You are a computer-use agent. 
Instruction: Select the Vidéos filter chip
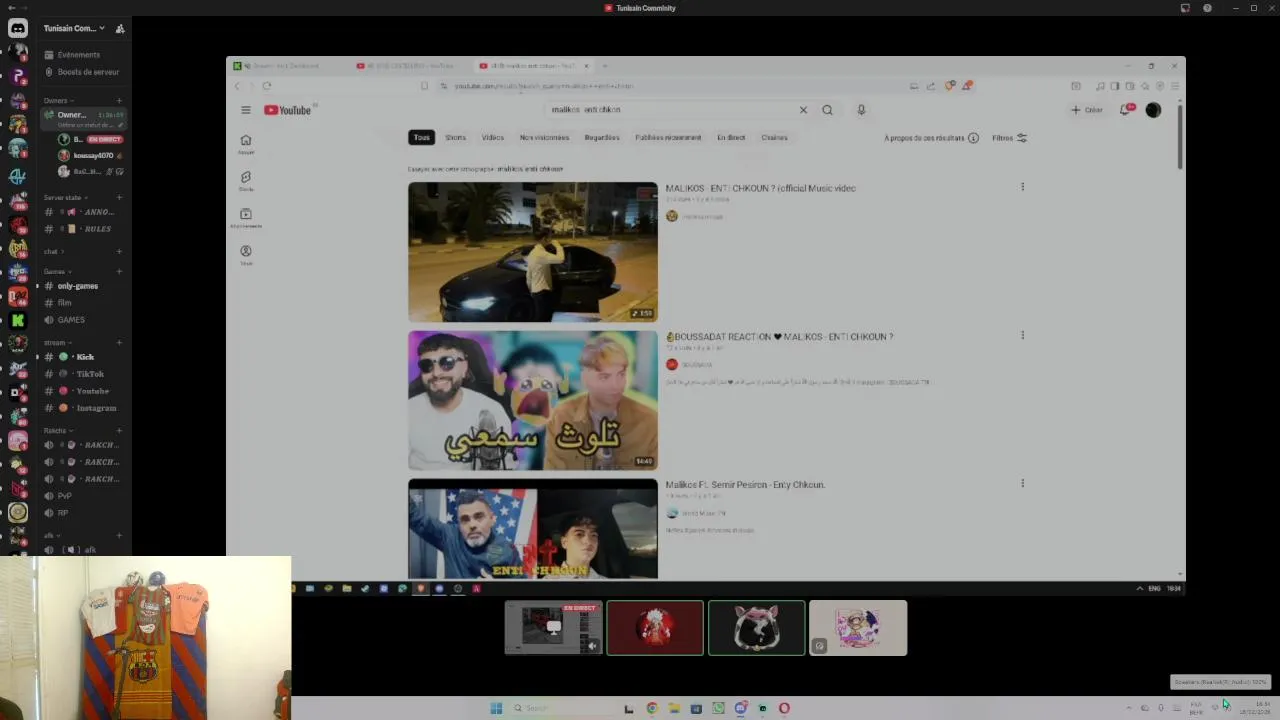(493, 137)
